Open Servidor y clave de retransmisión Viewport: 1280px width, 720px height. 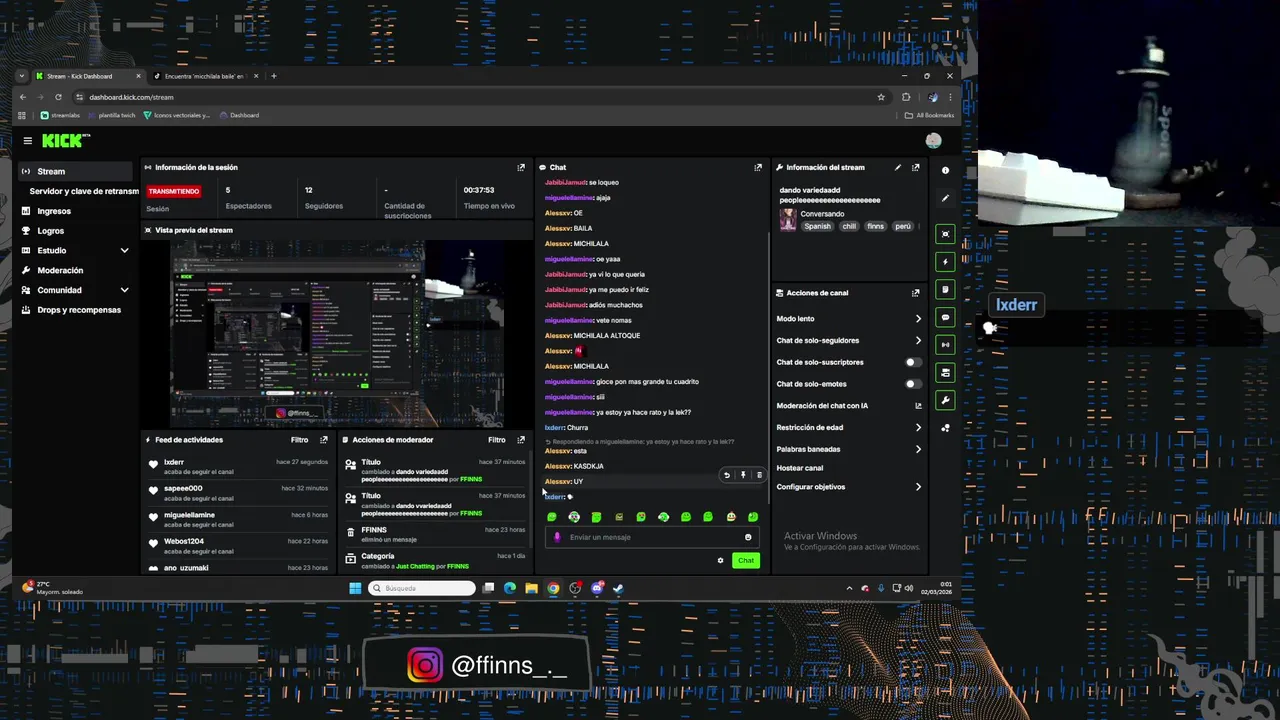(84, 191)
